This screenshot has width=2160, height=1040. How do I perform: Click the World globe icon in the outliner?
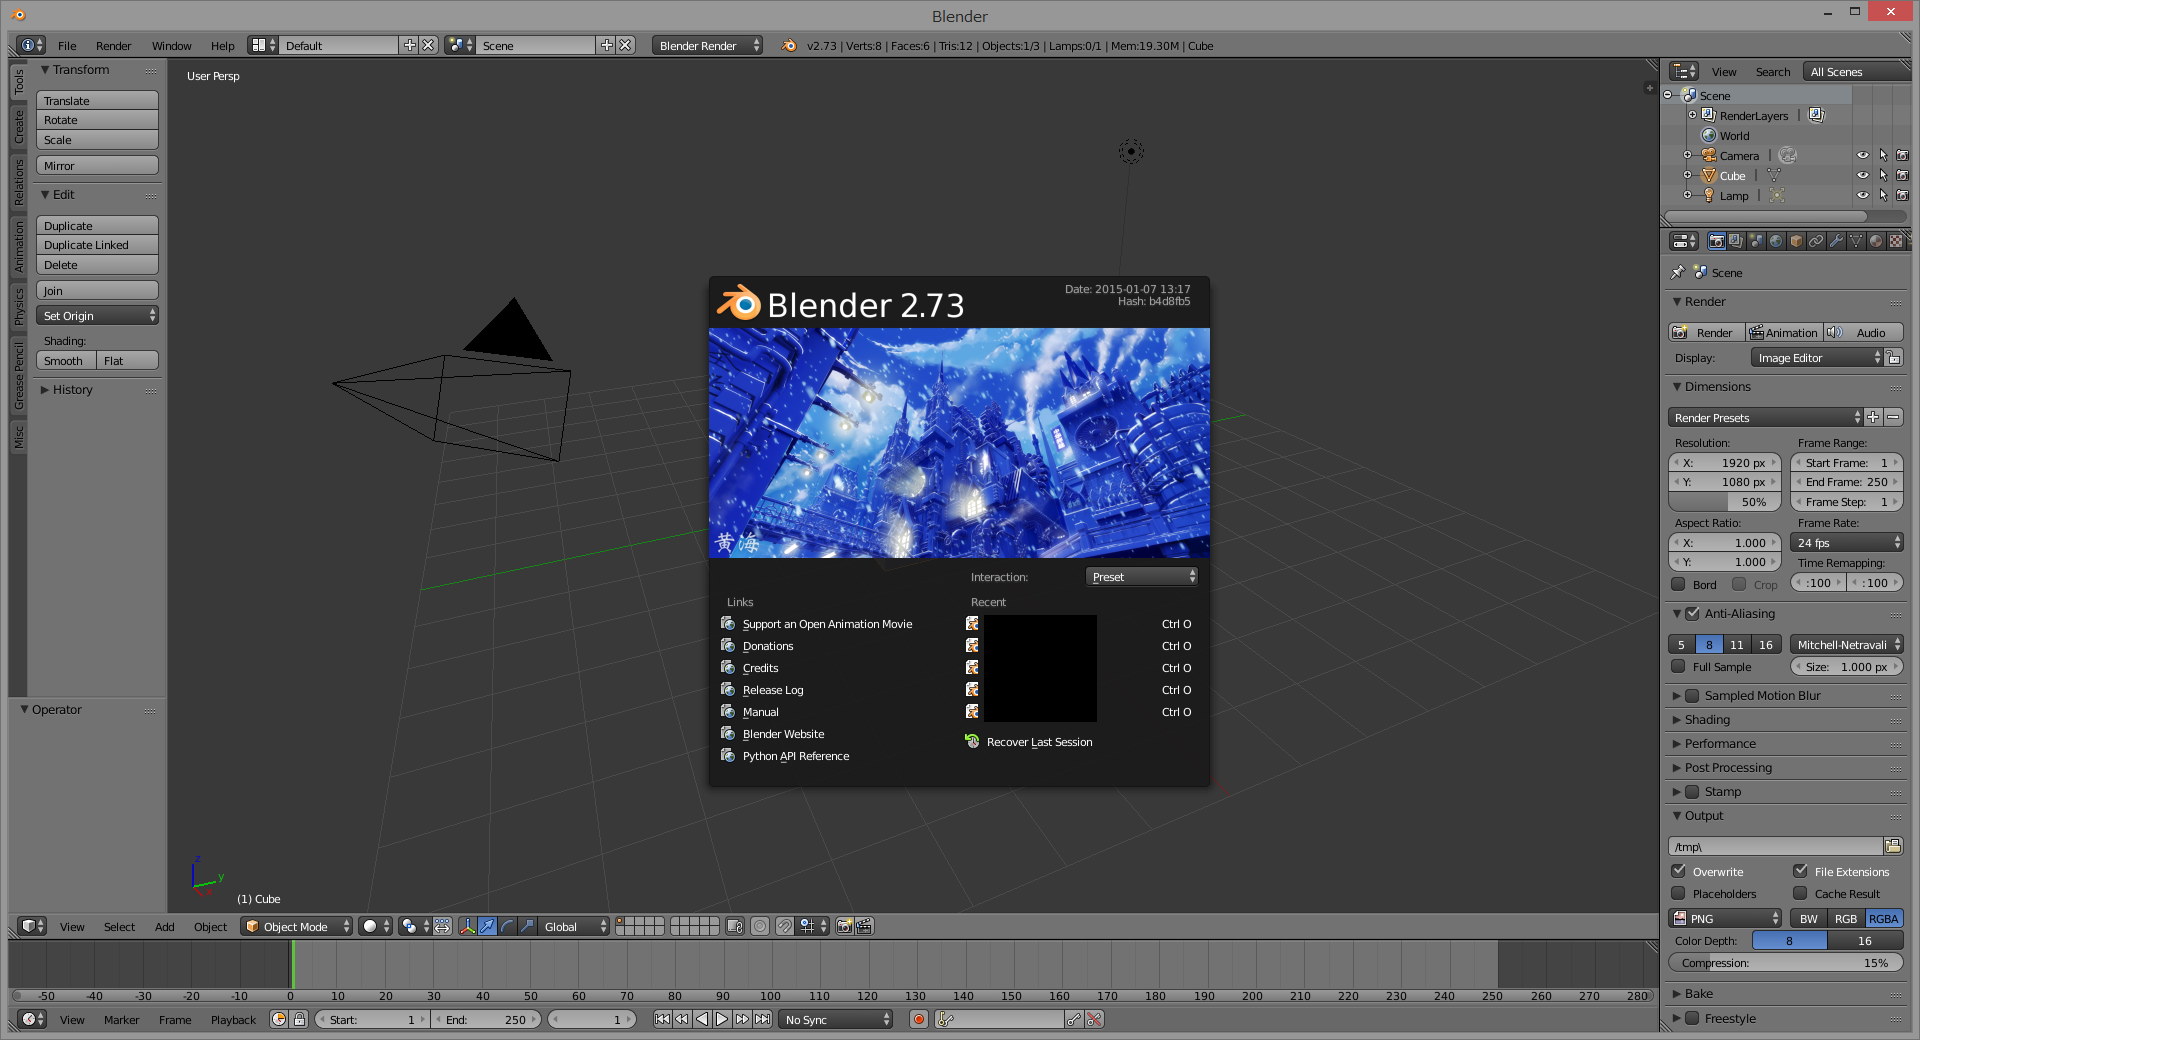point(1709,135)
